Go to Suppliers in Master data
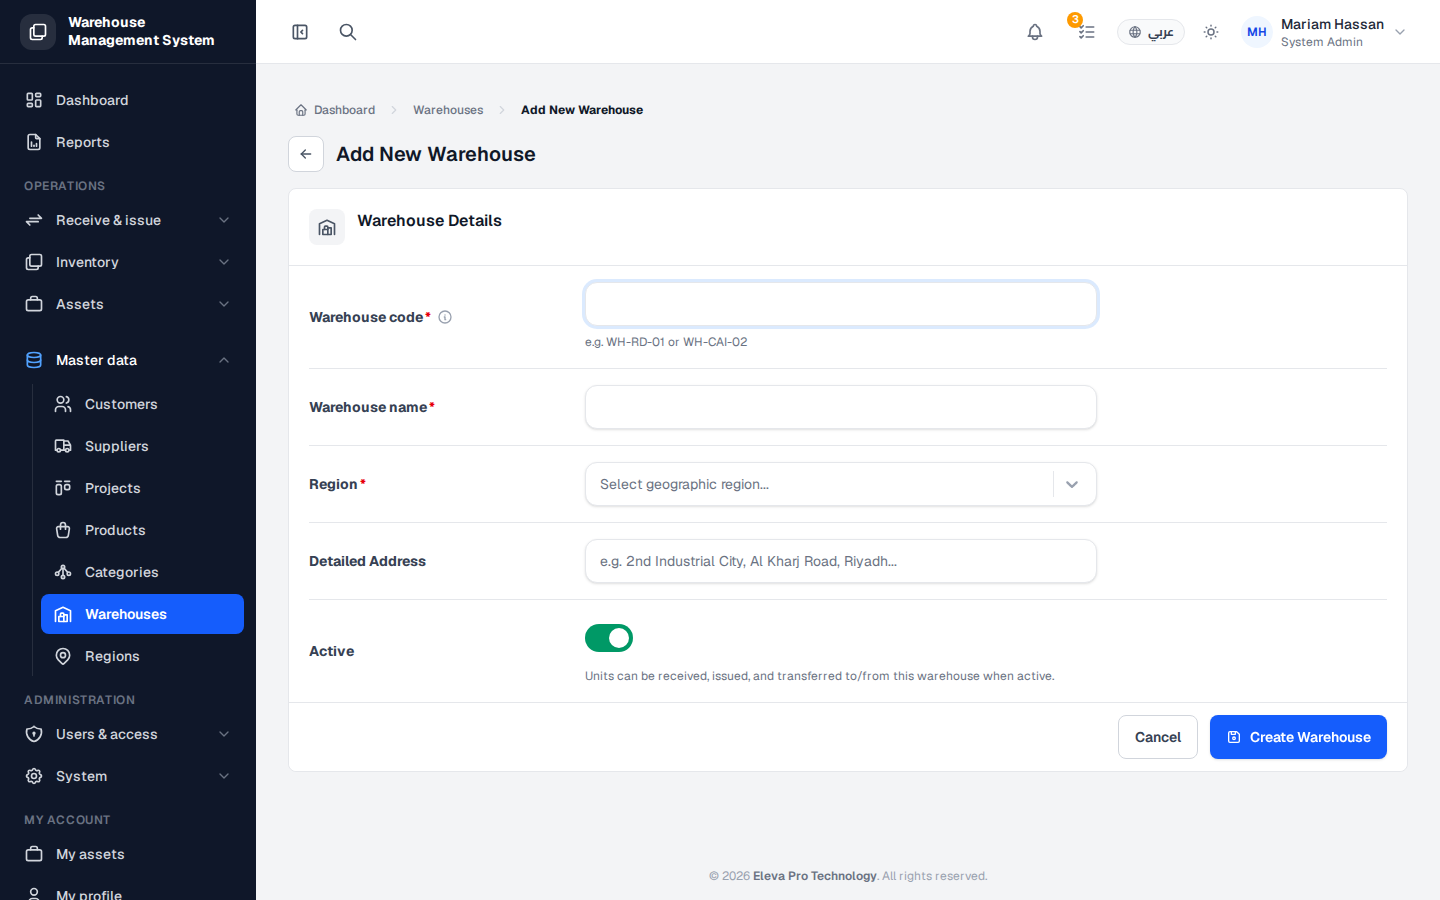Screen dimensions: 1440x900 coord(142,446)
